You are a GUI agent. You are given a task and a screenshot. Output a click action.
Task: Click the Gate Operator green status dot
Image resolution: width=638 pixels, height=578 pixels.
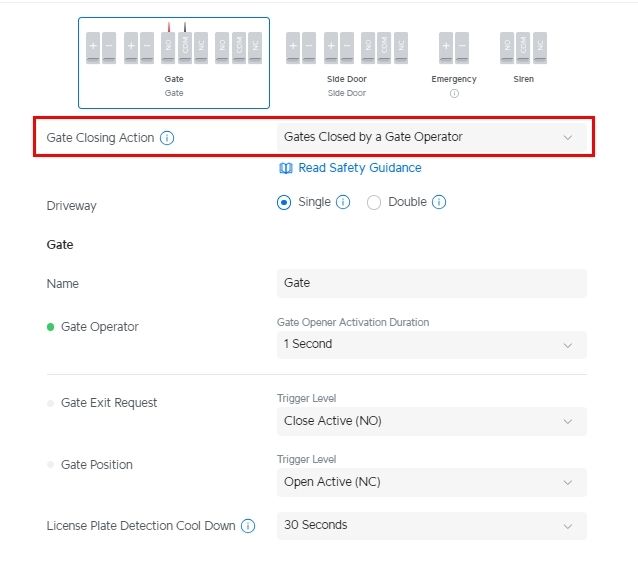pyautogui.click(x=51, y=327)
